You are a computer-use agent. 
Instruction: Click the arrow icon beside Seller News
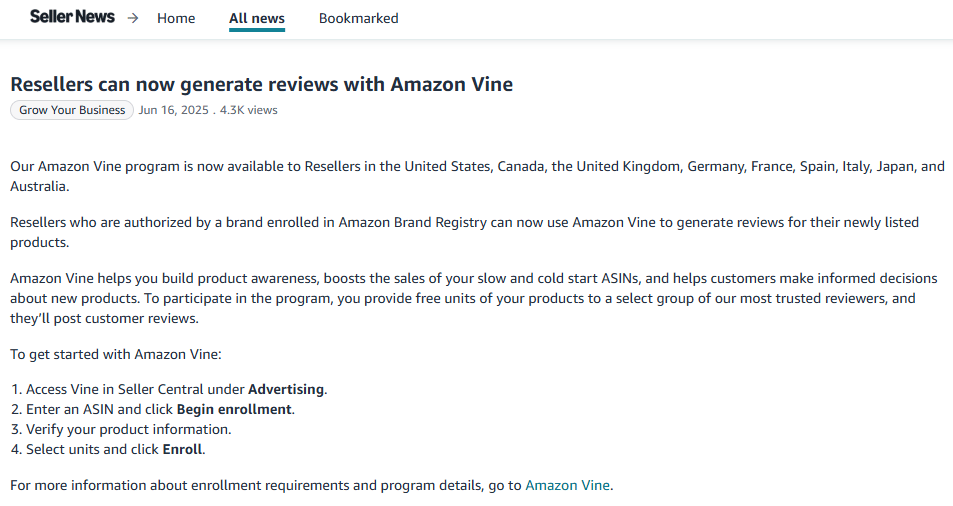pyautogui.click(x=133, y=18)
